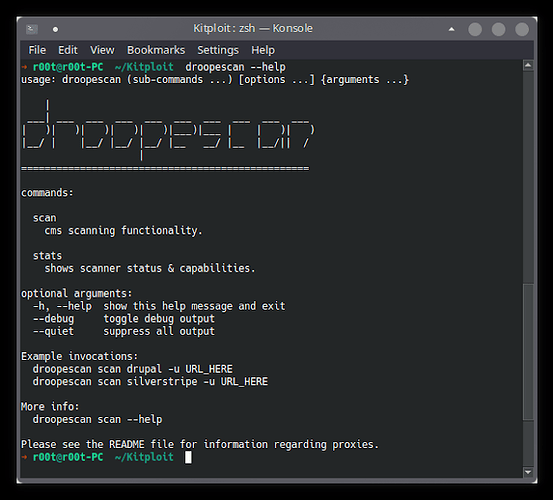Click the scrollbar track above the thumb
Image resolution: width=553 pixels, height=500 pixels.
click(528, 176)
